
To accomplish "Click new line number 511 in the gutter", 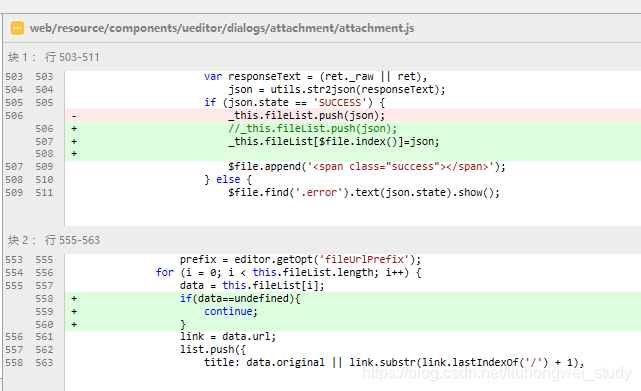I will coord(44,193).
